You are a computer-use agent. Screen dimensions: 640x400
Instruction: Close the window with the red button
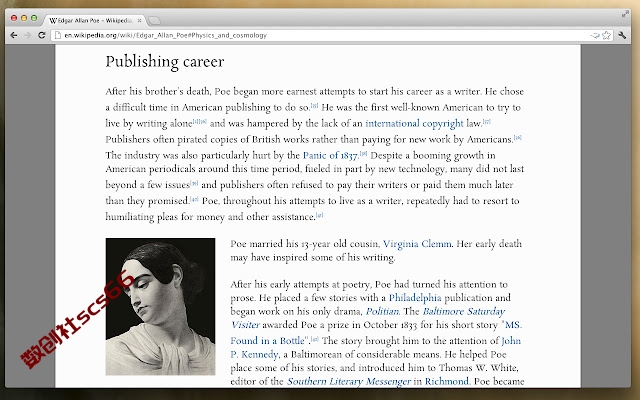(x=14, y=18)
